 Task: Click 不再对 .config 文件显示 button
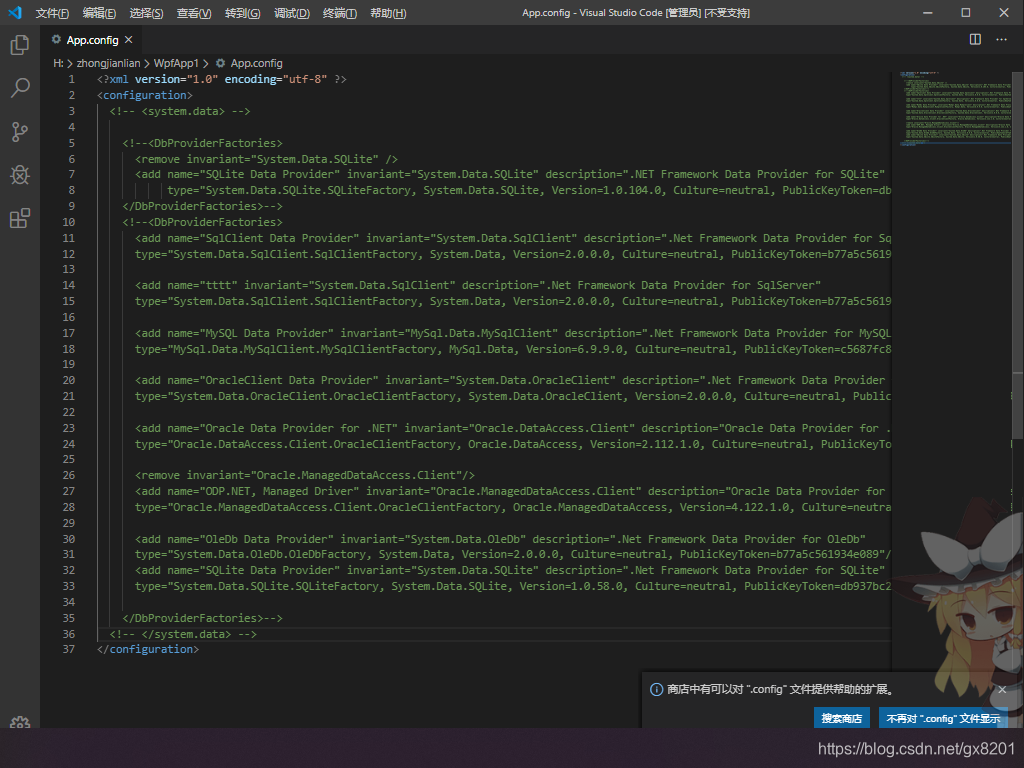pyautogui.click(x=944, y=718)
